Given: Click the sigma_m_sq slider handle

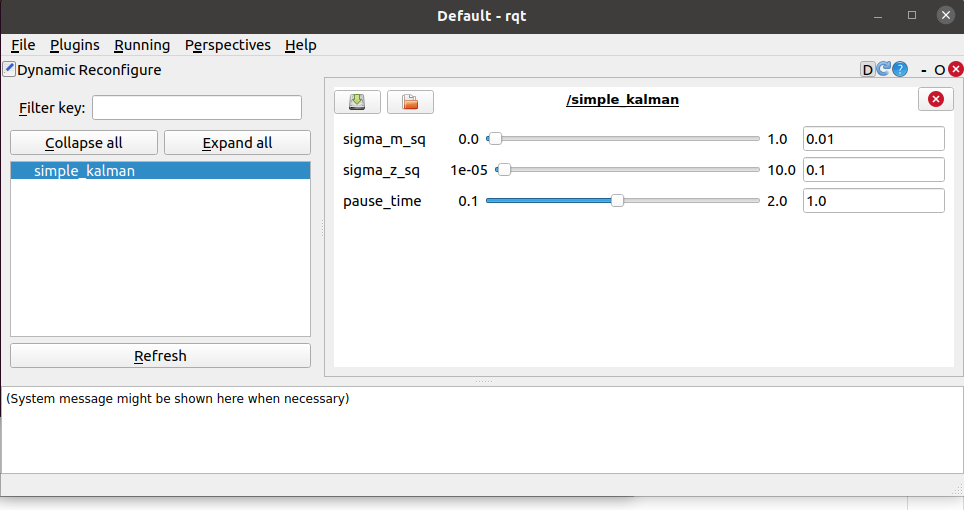Looking at the screenshot, I should 495,139.
